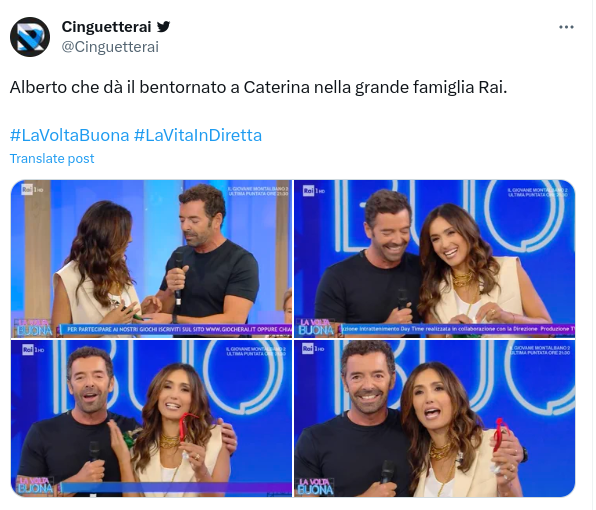
Task: Click the Rai 1 HD logo in top-right photo
Action: [314, 190]
